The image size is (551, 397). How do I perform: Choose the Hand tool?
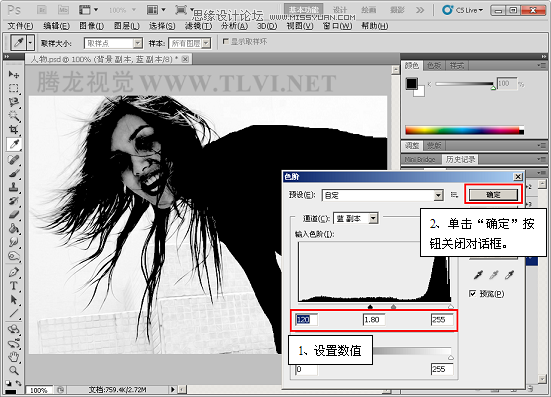14,357
